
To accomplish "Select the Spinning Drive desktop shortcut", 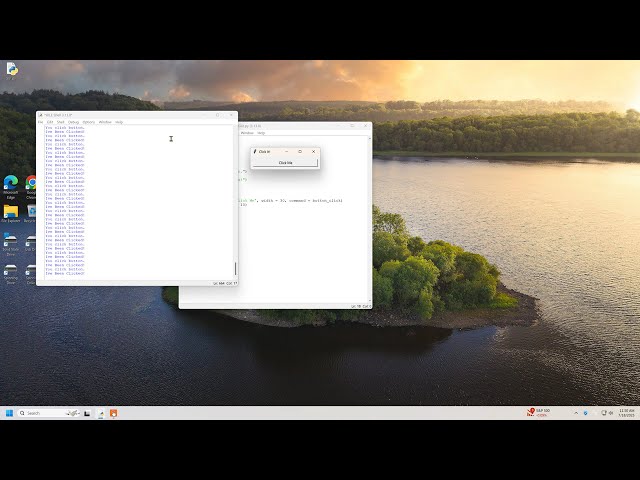I will click(11, 274).
